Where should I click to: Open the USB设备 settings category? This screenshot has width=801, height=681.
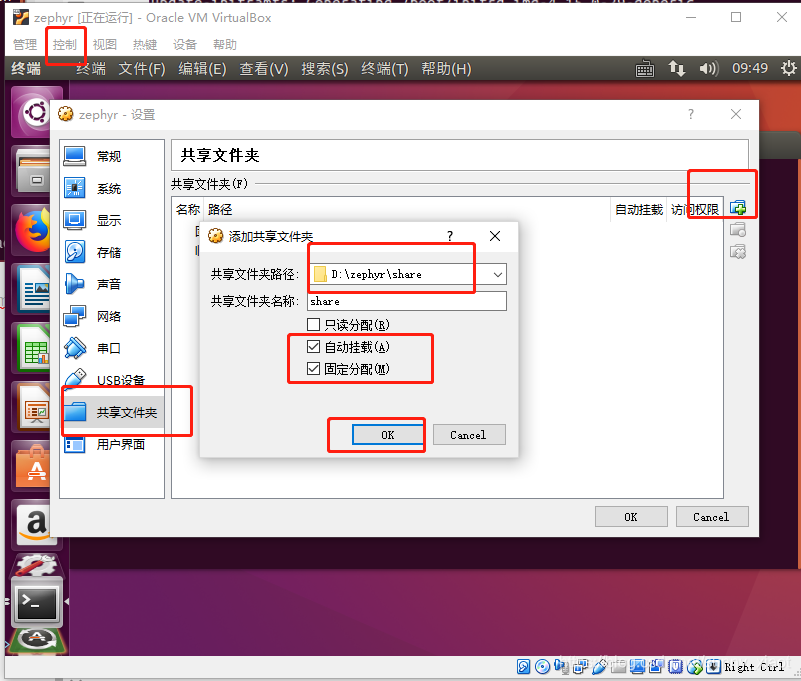tap(112, 380)
